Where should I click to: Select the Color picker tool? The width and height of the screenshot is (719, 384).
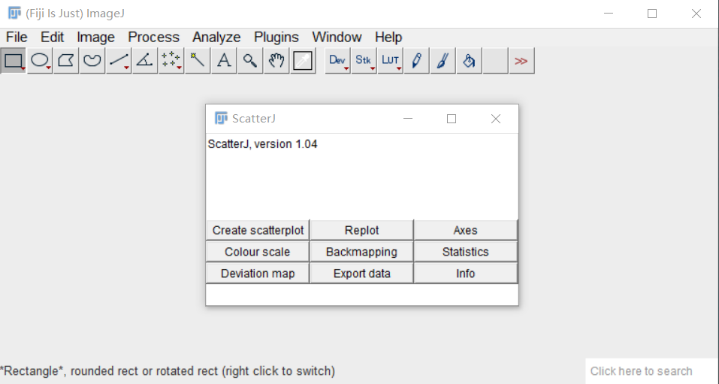click(x=303, y=61)
